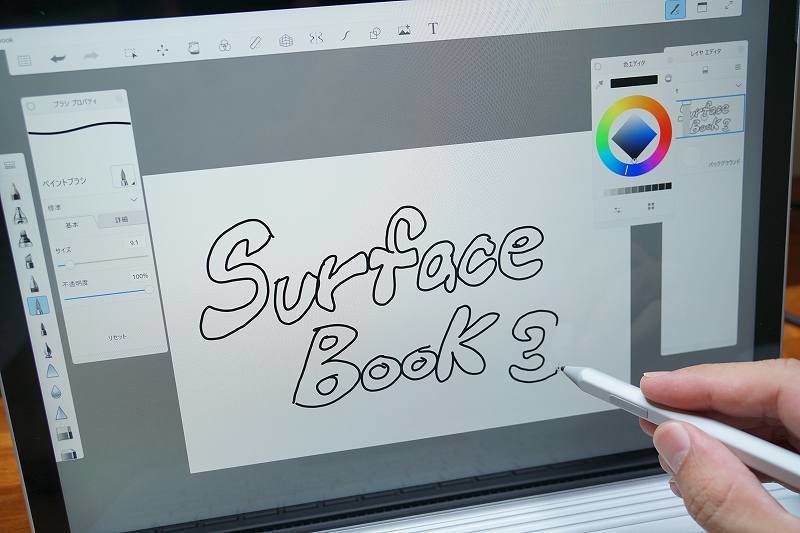This screenshot has width=800, height=533.
Task: Click the current black color swatch bar
Action: (634, 81)
